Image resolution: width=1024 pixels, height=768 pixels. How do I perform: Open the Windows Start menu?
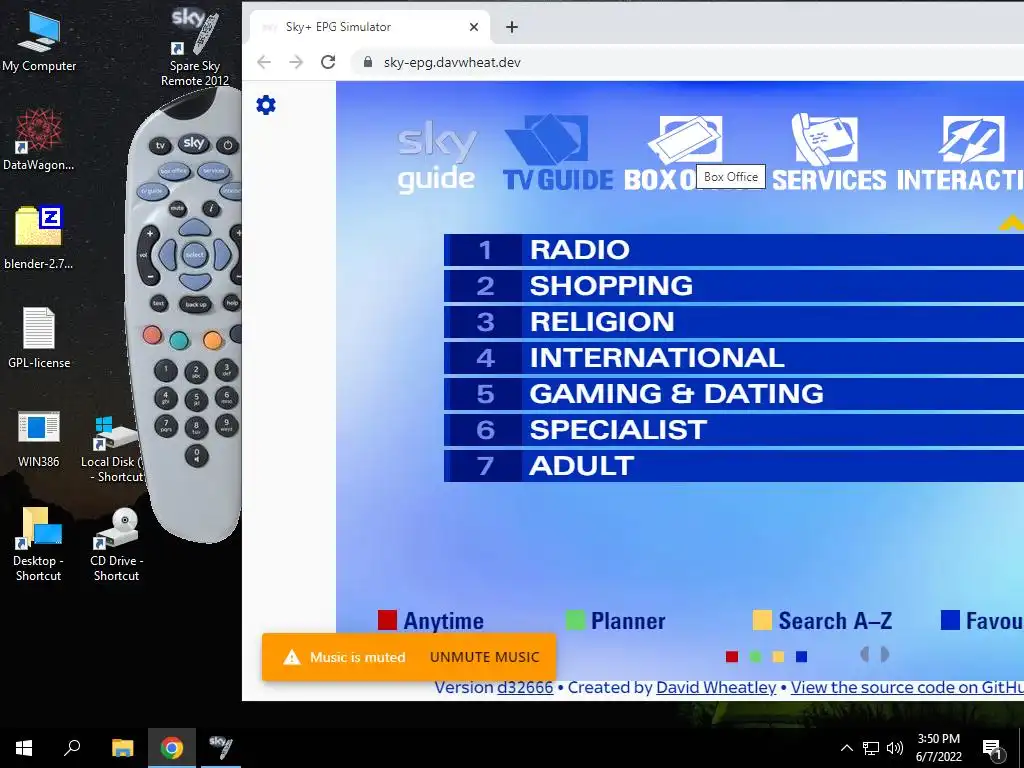click(x=24, y=748)
